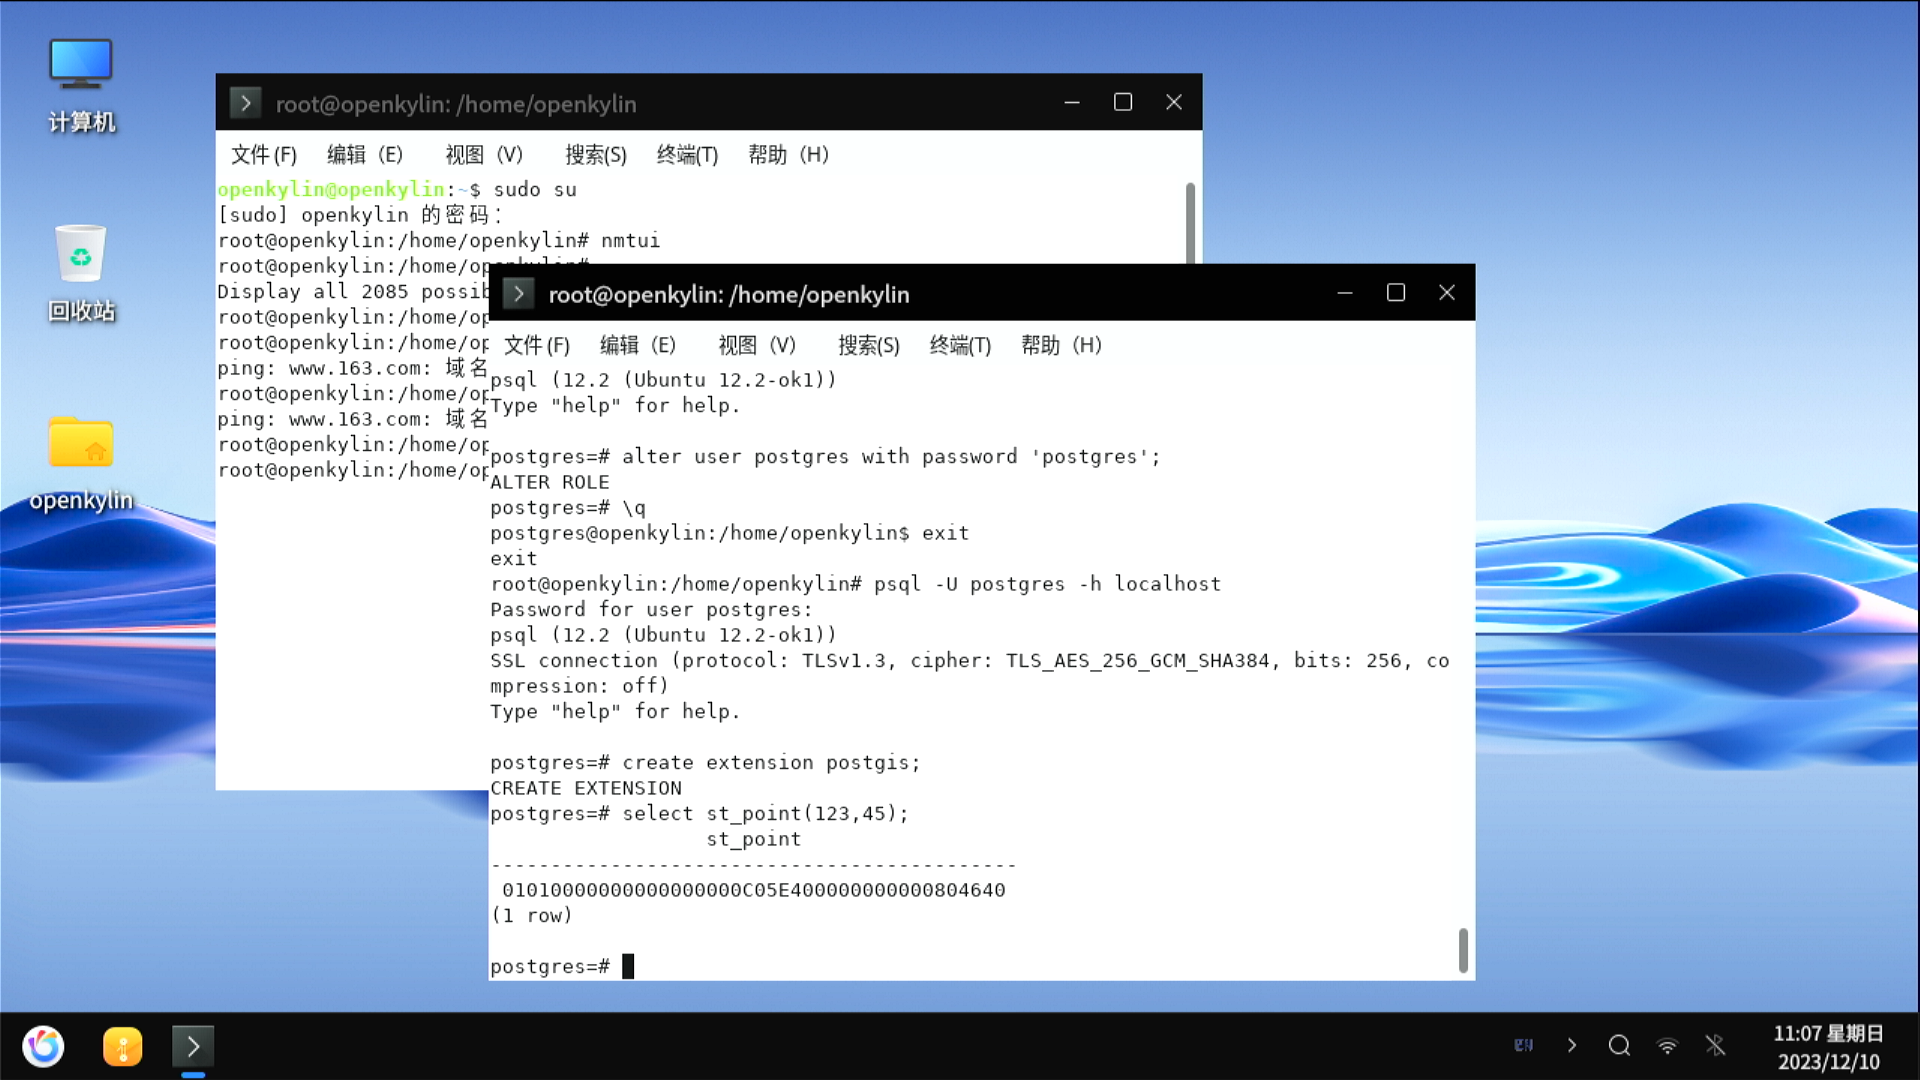Open the 回收站 recycle bin icon
Image resolution: width=1920 pixels, height=1080 pixels.
click(x=81, y=273)
